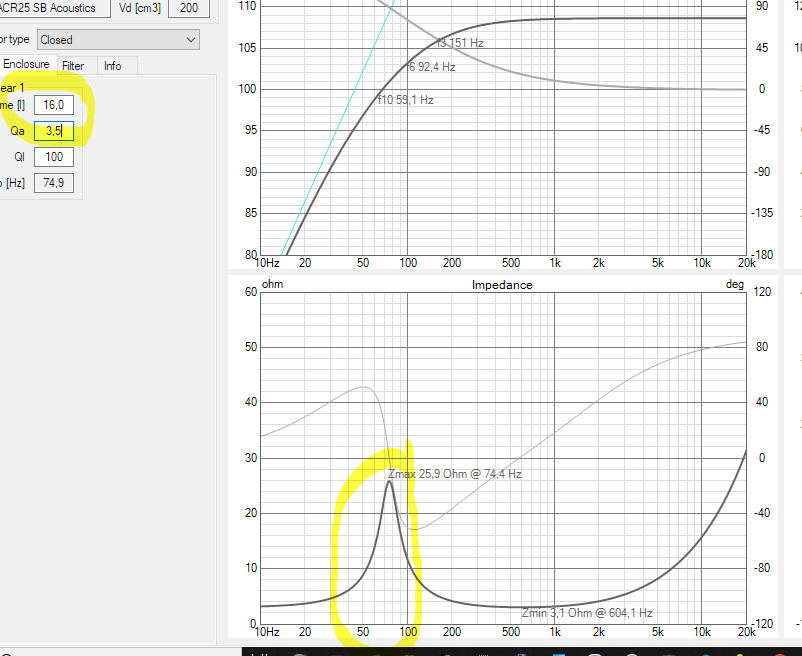Viewport: 802px width, 656px height.
Task: Click the Vd [cm3] field showing 200
Action: coord(189,8)
